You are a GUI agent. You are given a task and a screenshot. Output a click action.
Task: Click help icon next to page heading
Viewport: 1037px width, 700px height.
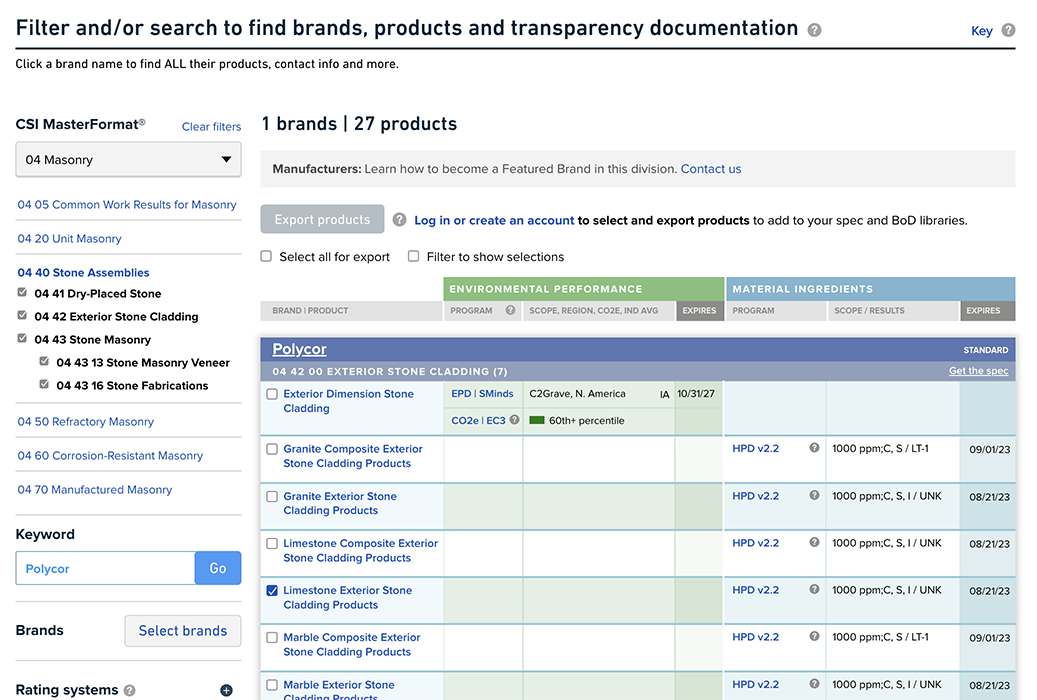(x=814, y=30)
